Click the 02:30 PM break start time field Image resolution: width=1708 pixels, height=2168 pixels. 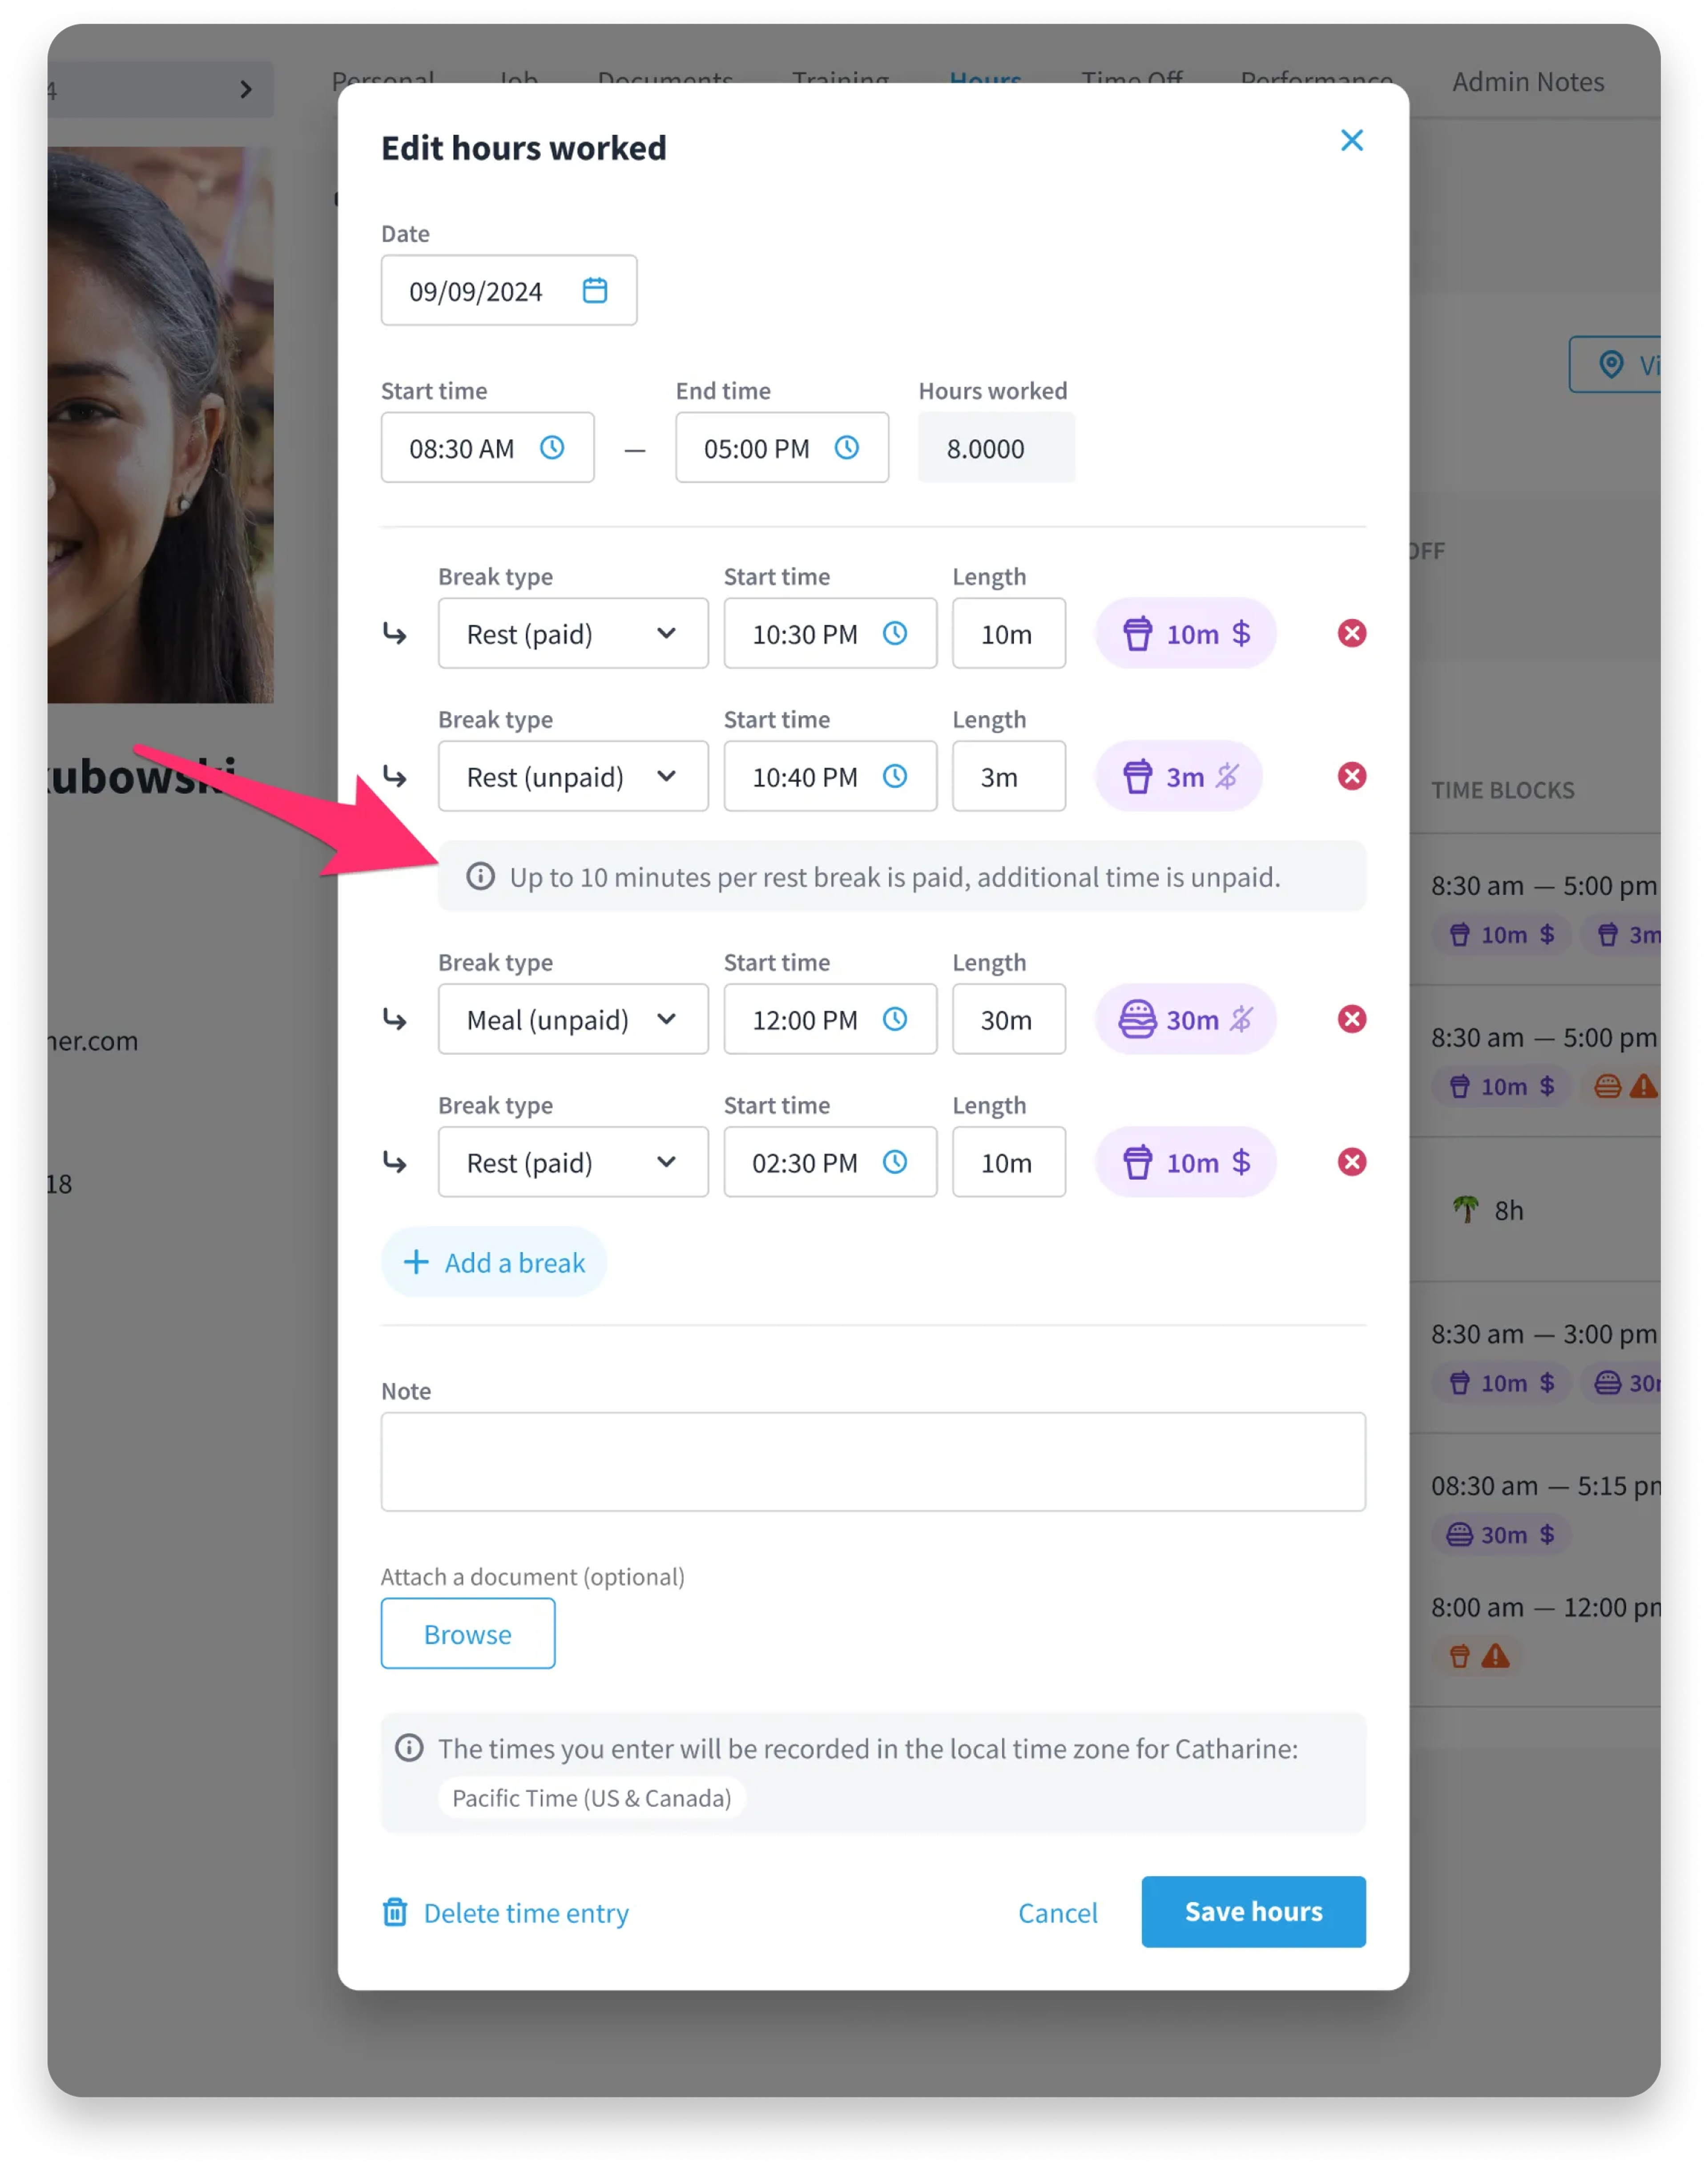(830, 1162)
